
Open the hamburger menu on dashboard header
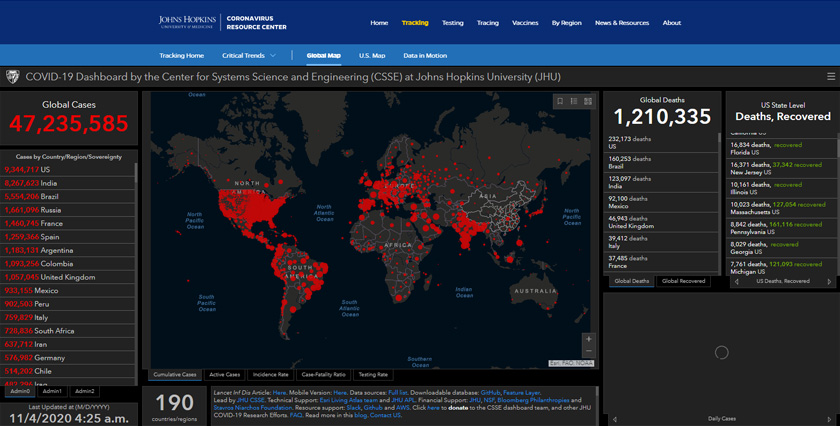831,76
